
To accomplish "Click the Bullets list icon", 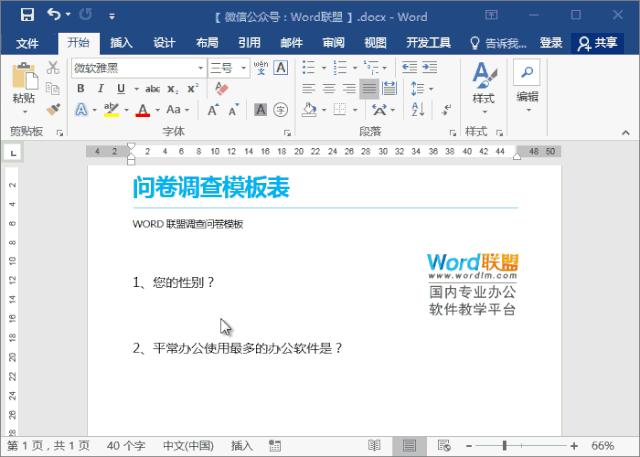I will click(309, 67).
